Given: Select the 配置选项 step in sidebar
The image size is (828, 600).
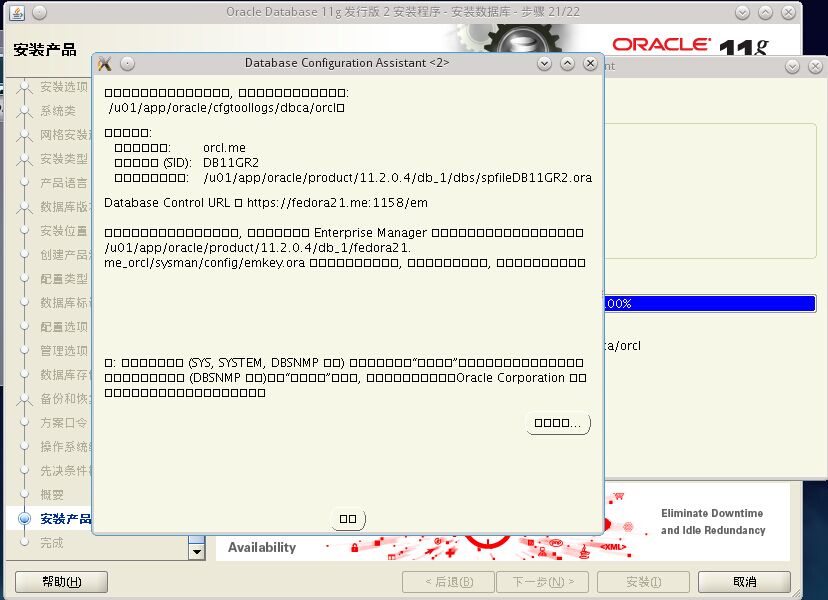Looking at the screenshot, I should coord(64,327).
